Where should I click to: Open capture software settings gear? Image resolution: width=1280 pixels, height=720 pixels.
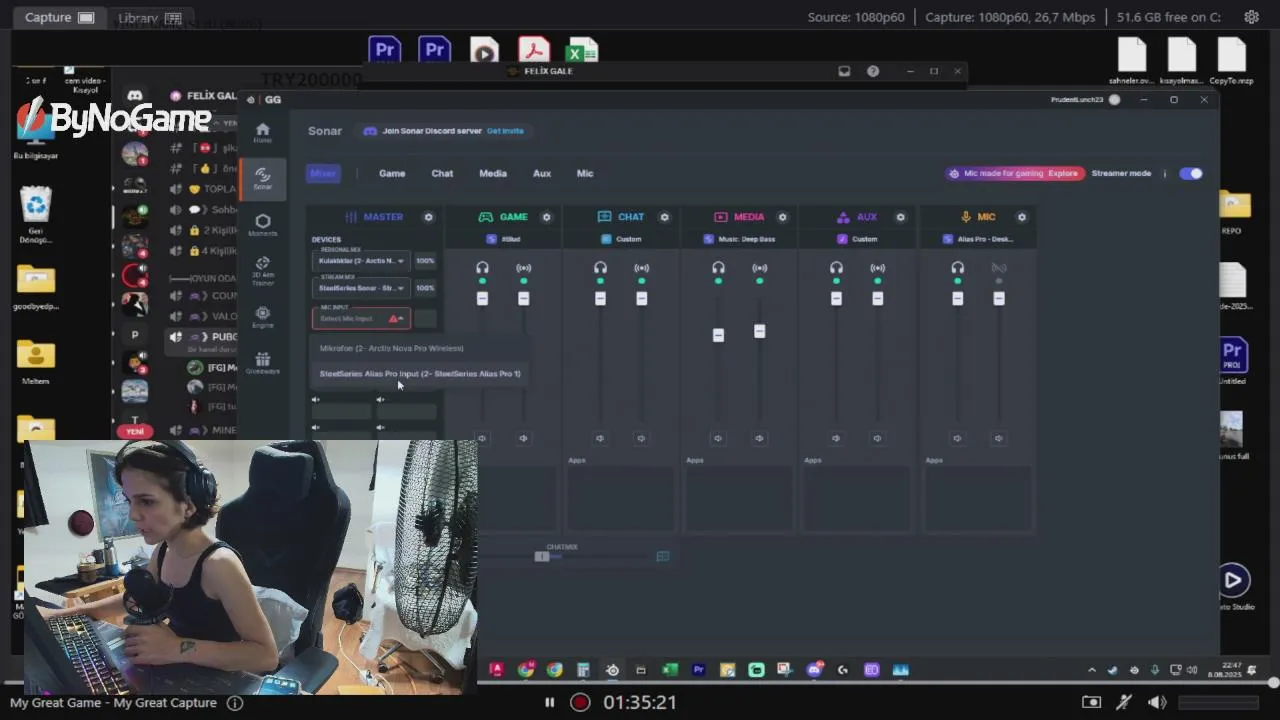[x=1251, y=17]
